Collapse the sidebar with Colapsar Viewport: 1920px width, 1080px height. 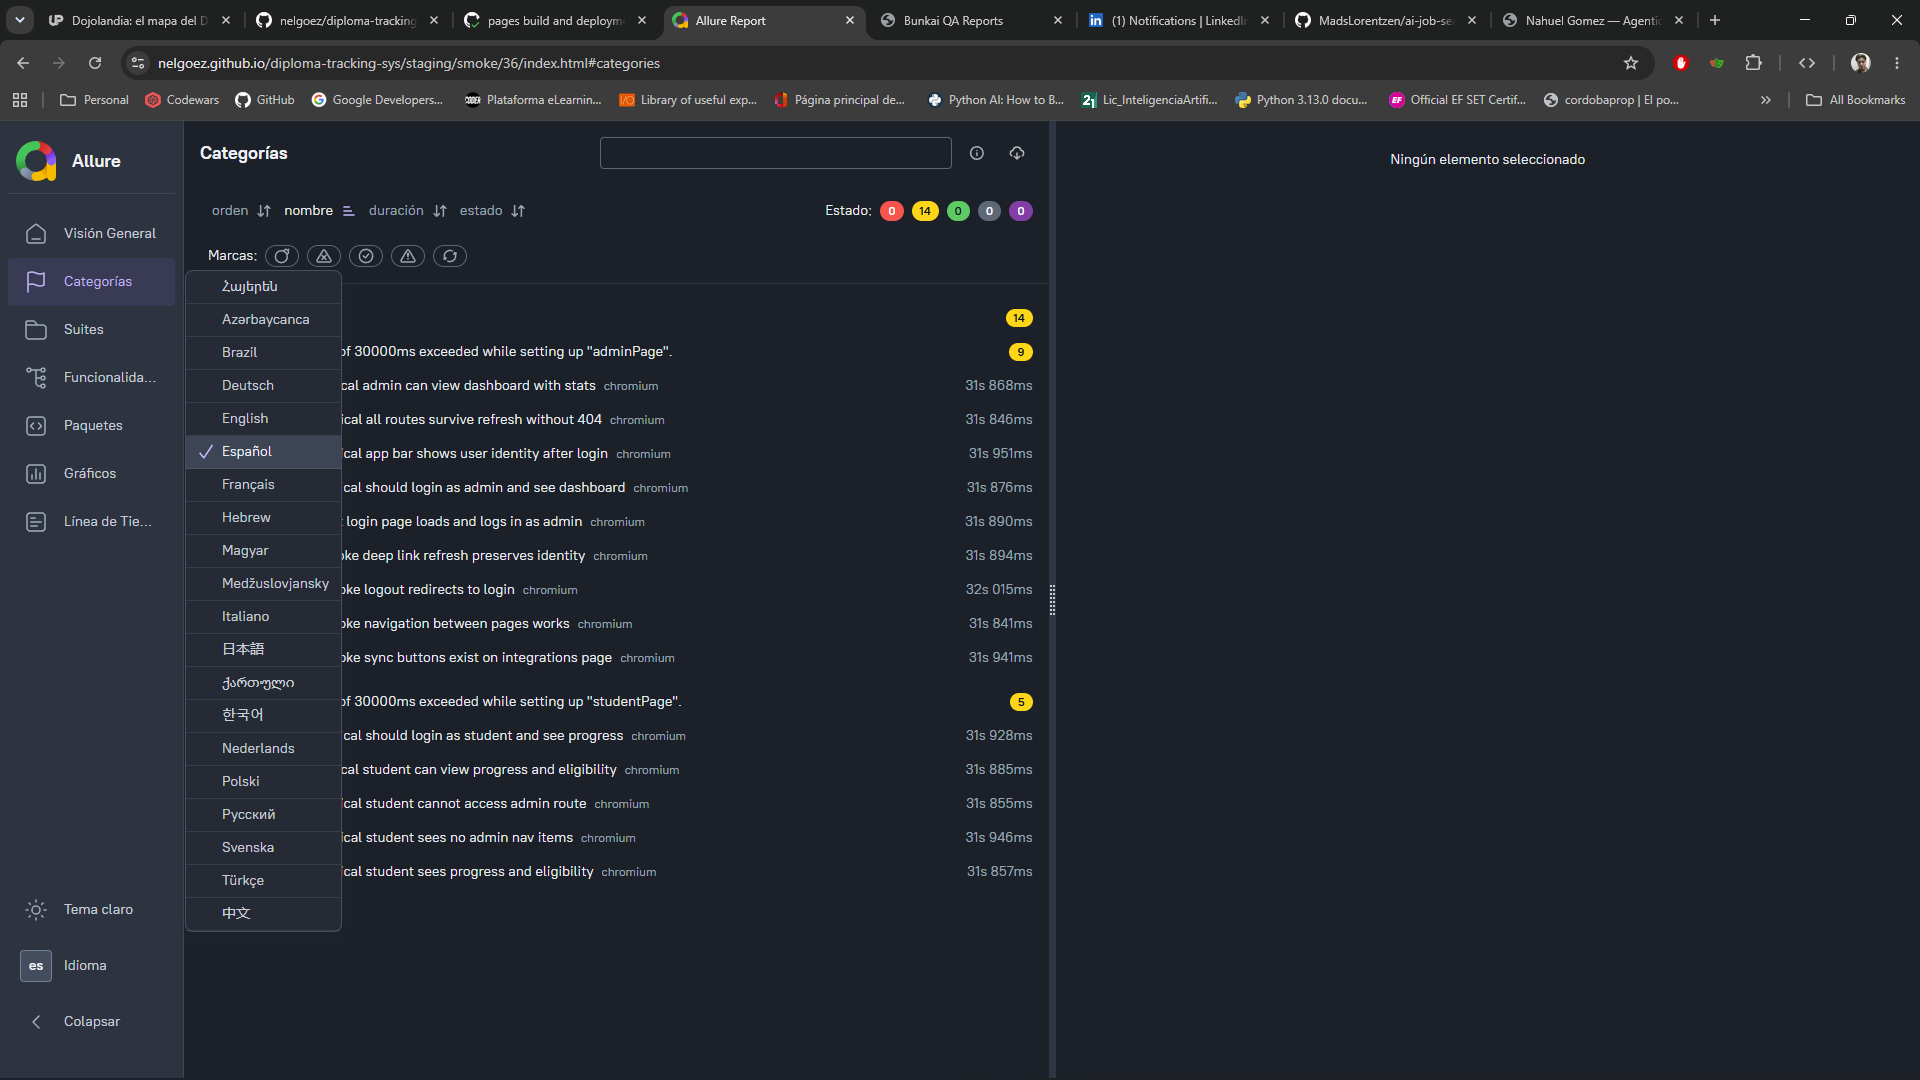coord(91,1021)
